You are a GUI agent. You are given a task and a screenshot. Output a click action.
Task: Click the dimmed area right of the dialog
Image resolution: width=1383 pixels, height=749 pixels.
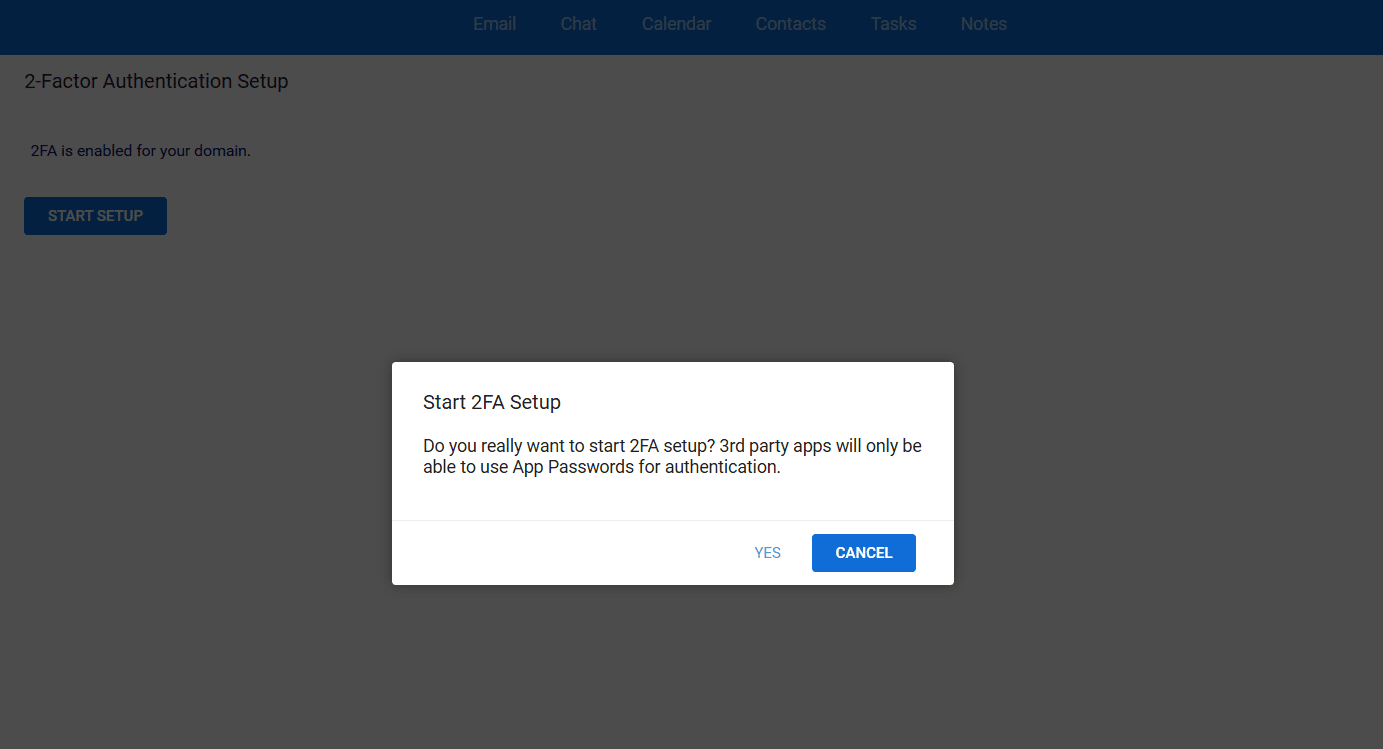1160,470
